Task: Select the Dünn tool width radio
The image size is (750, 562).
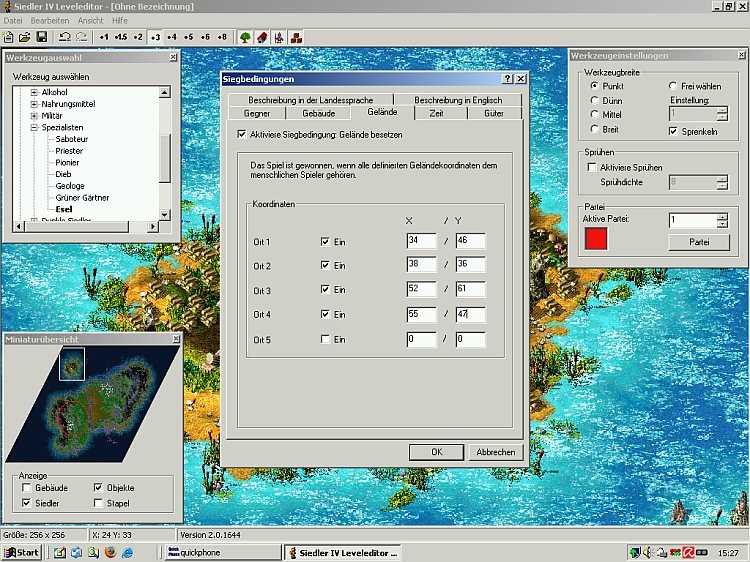Action: [x=594, y=100]
